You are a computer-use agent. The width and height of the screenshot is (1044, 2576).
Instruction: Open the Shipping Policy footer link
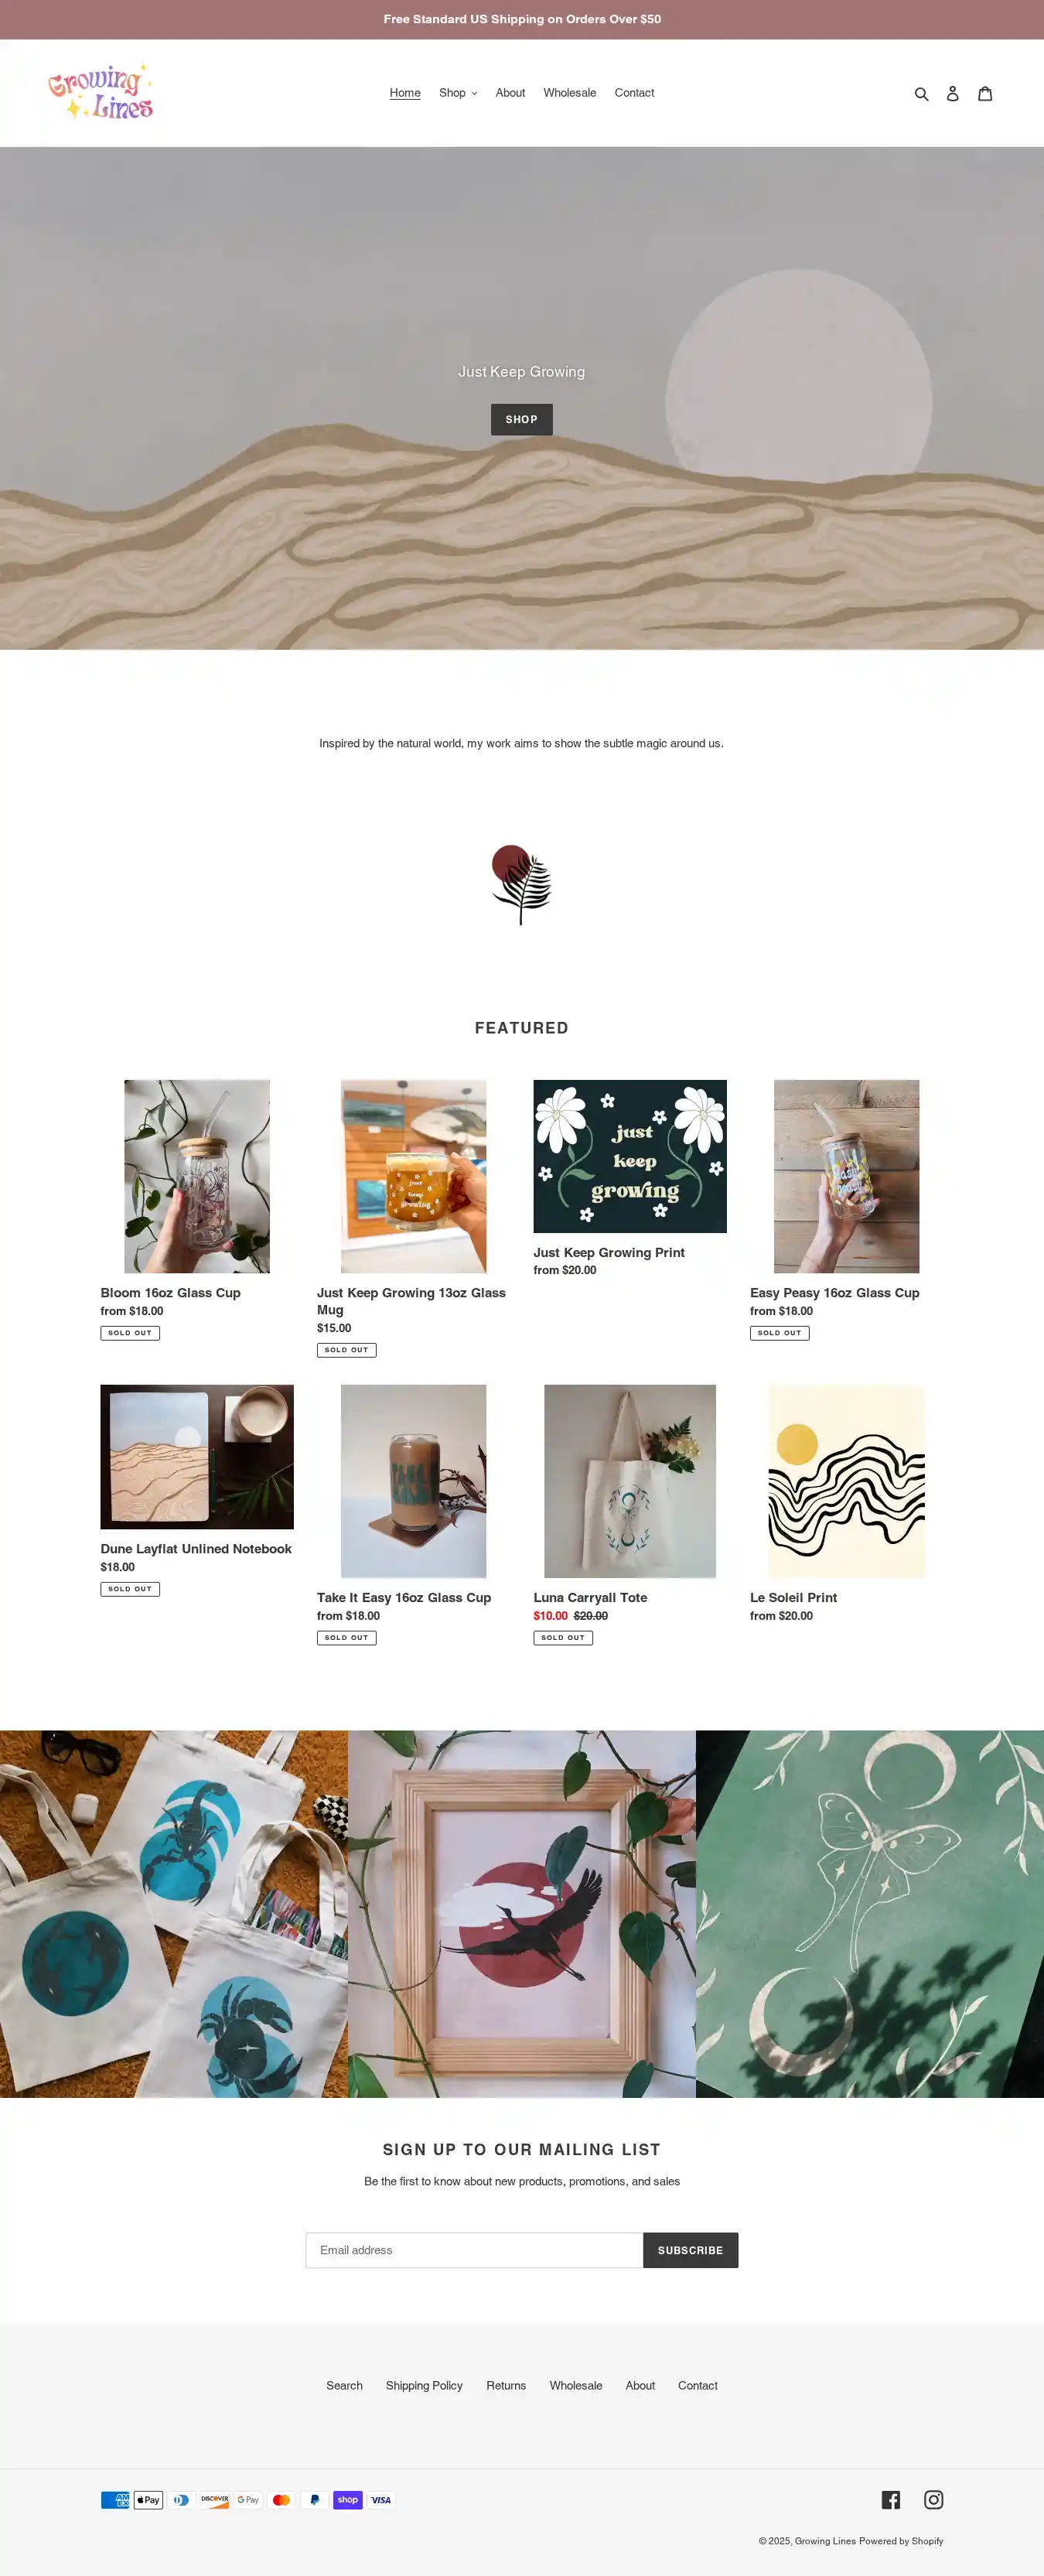424,2385
